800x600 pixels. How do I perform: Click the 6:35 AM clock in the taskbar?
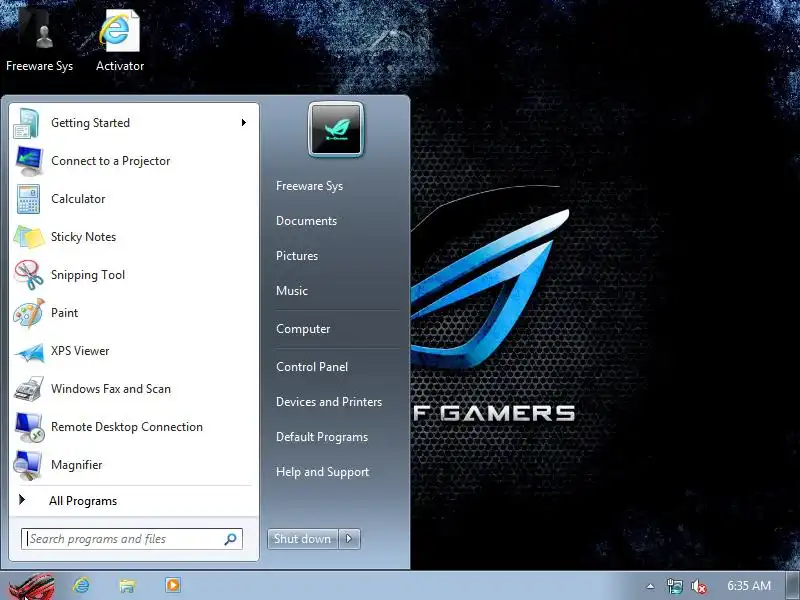[x=748, y=586]
